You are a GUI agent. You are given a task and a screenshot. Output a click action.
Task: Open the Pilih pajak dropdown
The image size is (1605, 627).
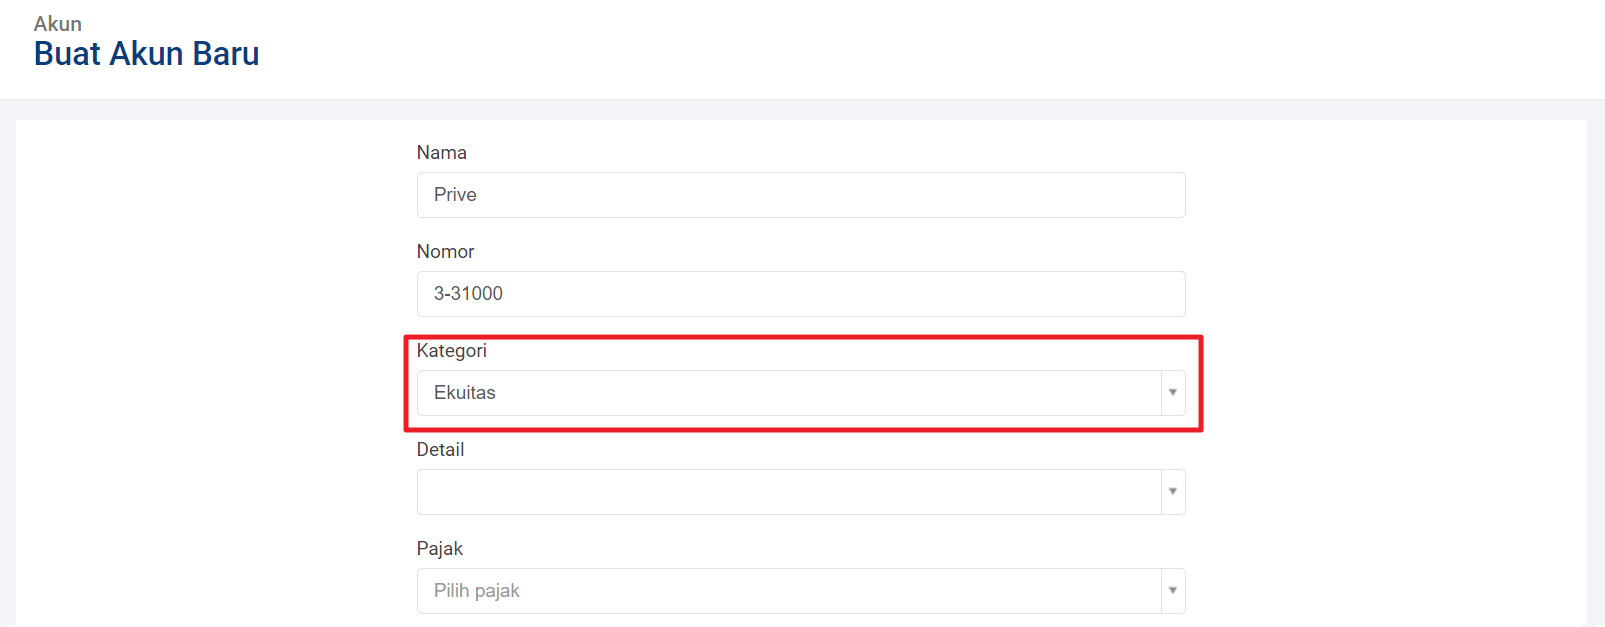[788, 591]
